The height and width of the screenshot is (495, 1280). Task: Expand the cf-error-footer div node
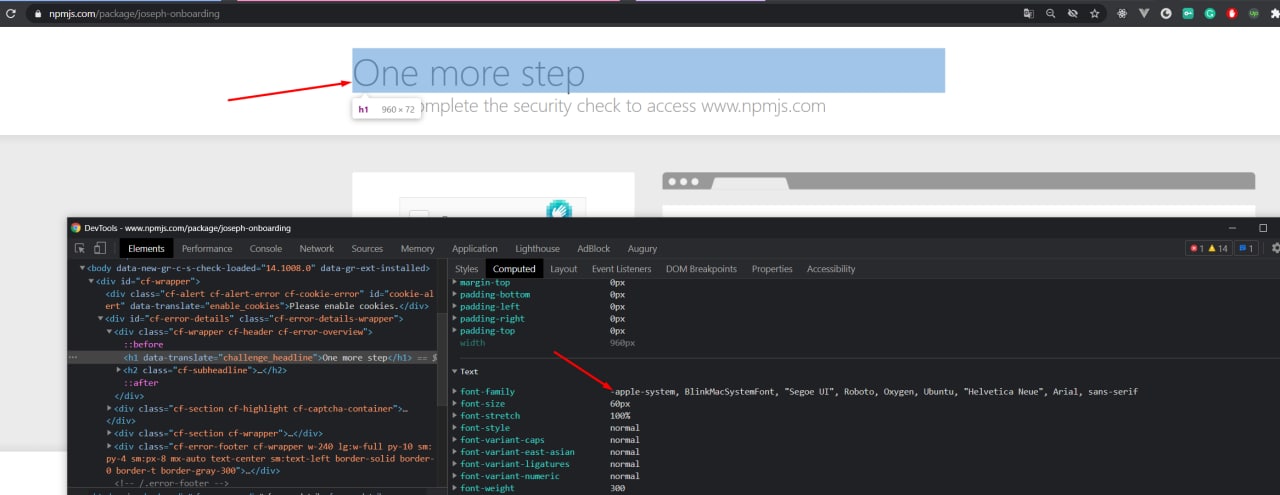pyautogui.click(x=110, y=446)
